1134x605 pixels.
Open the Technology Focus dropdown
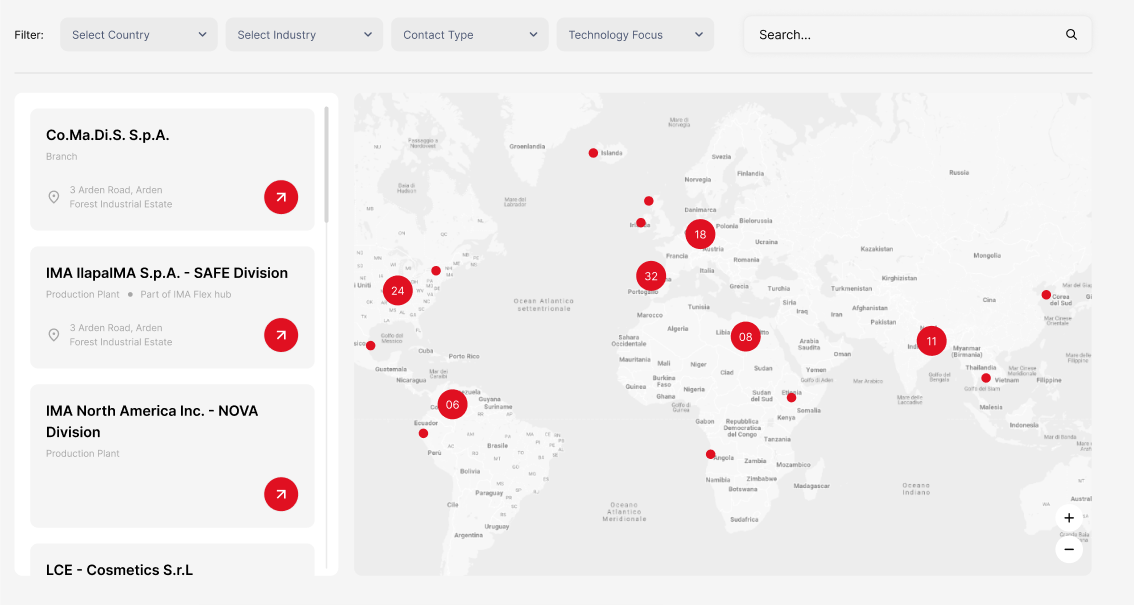635,35
